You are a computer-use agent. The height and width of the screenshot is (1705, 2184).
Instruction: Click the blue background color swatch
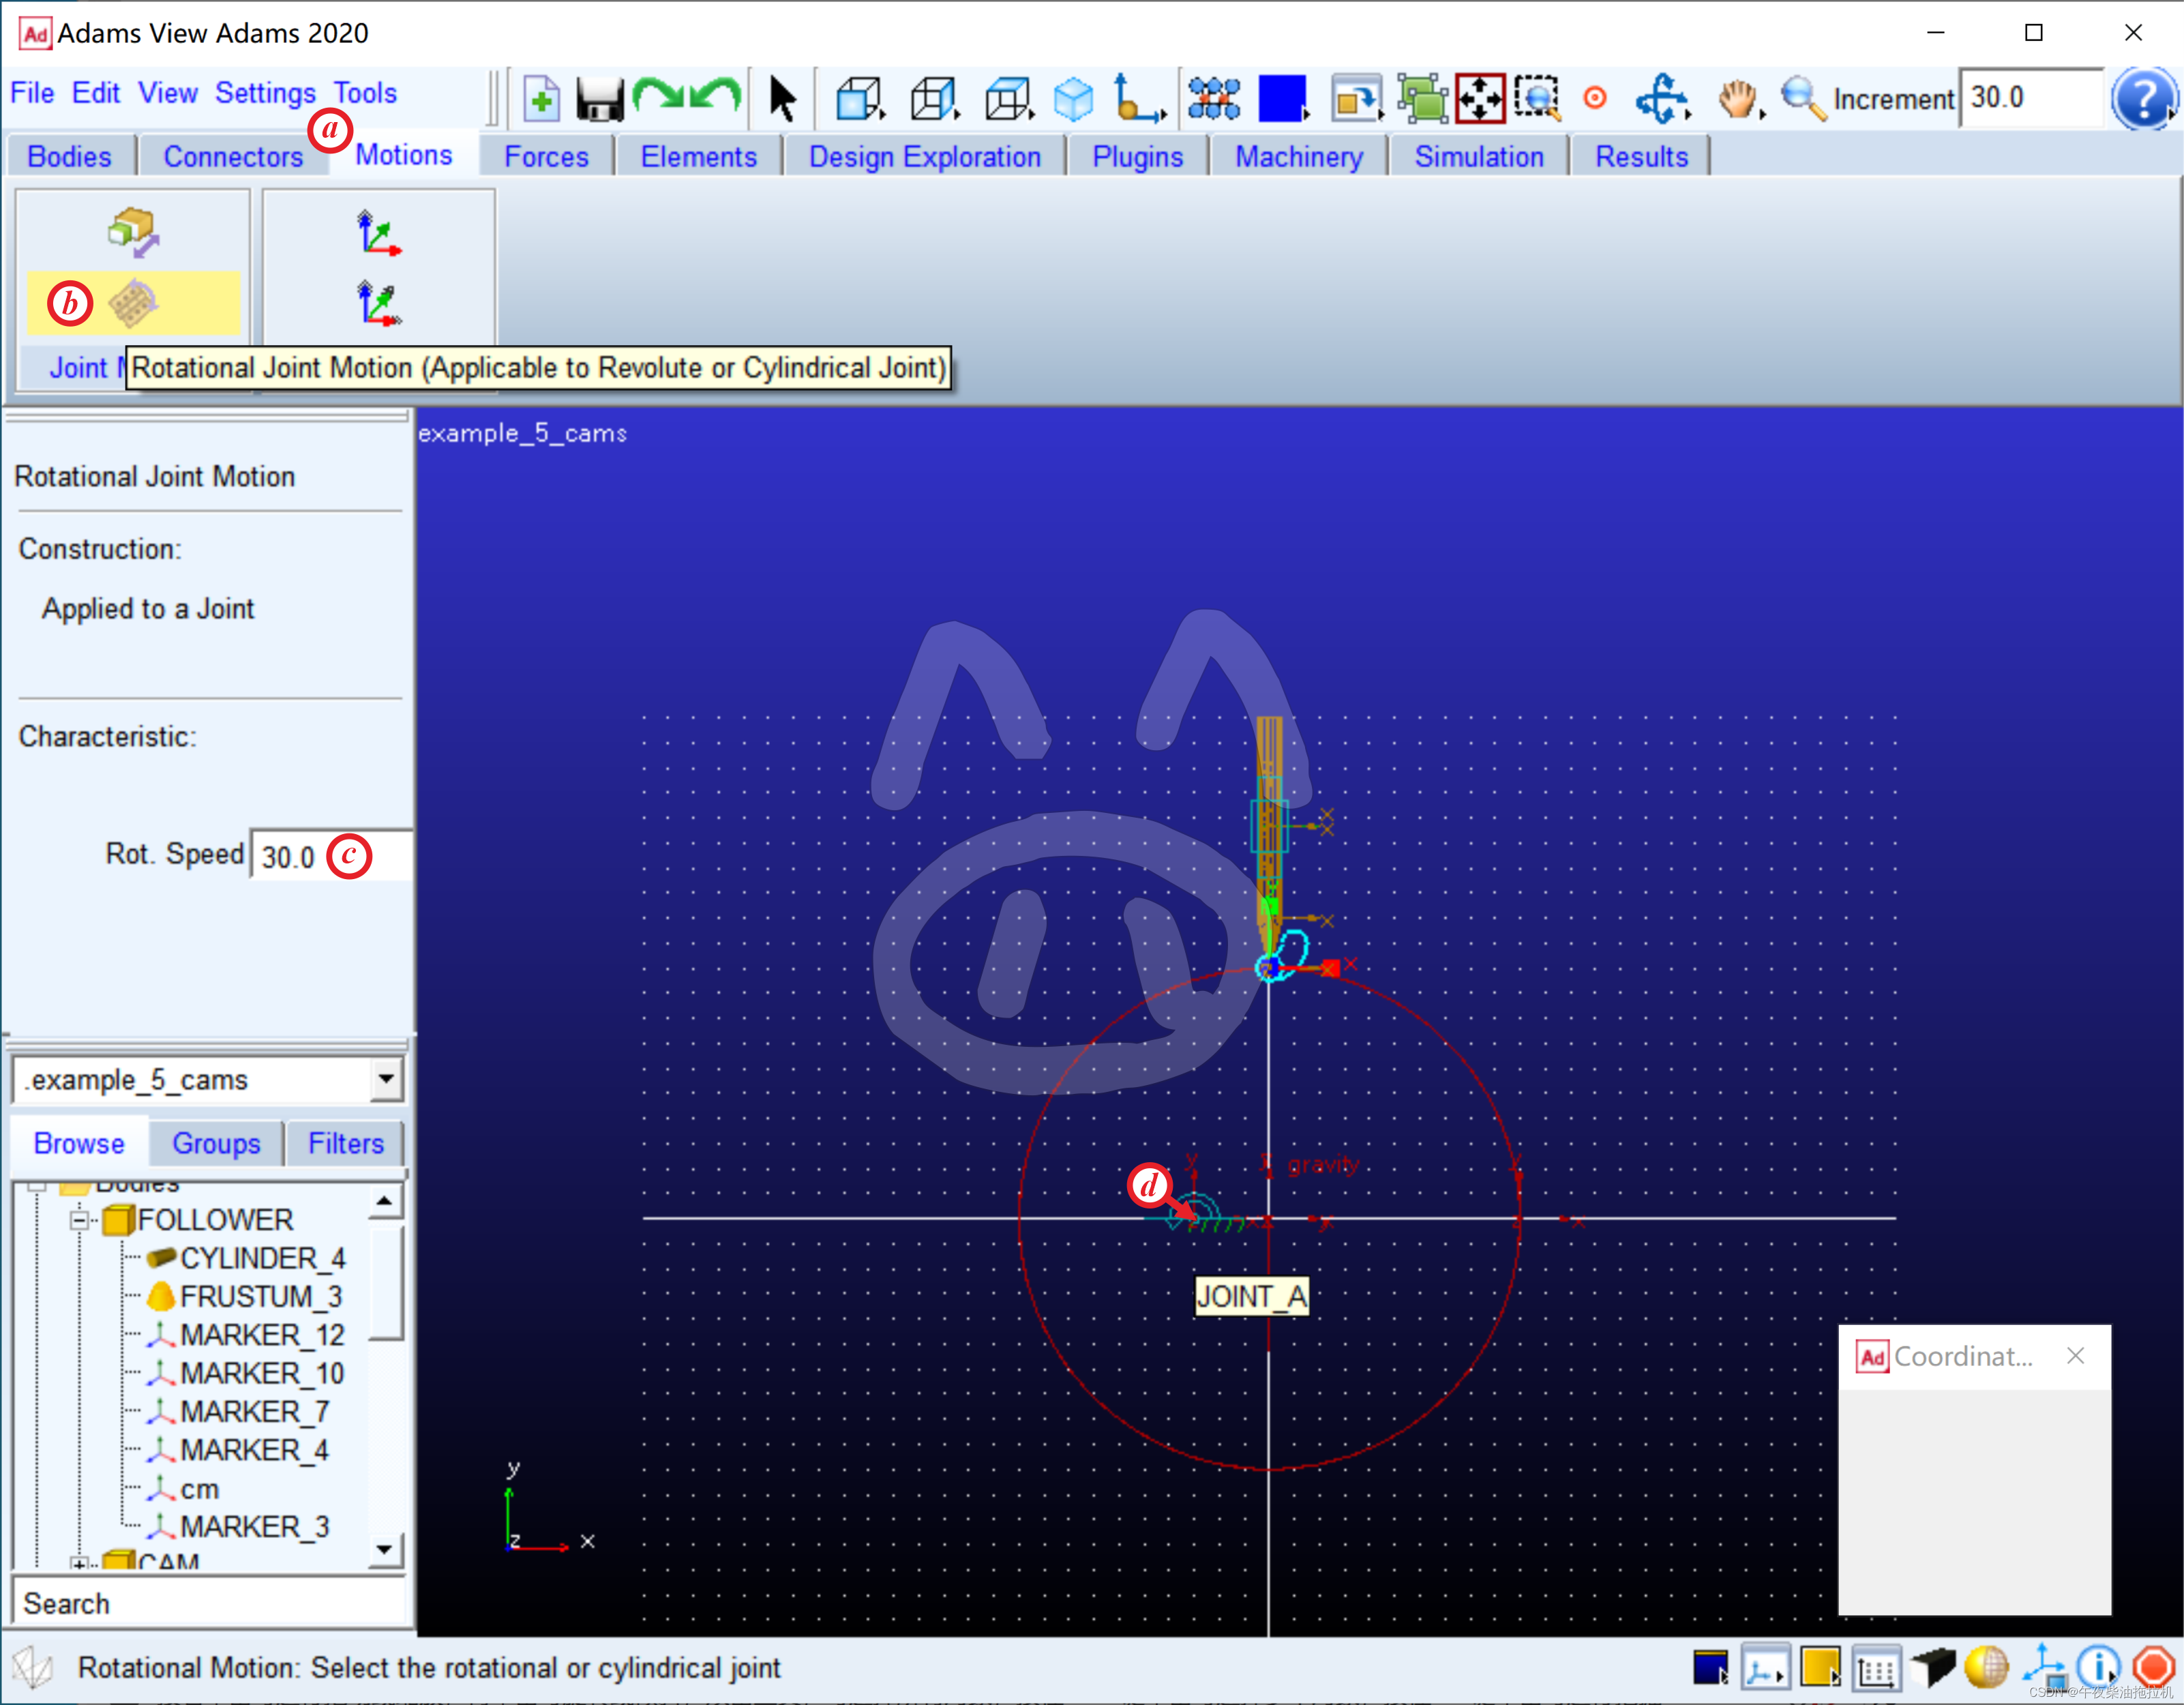1281,99
